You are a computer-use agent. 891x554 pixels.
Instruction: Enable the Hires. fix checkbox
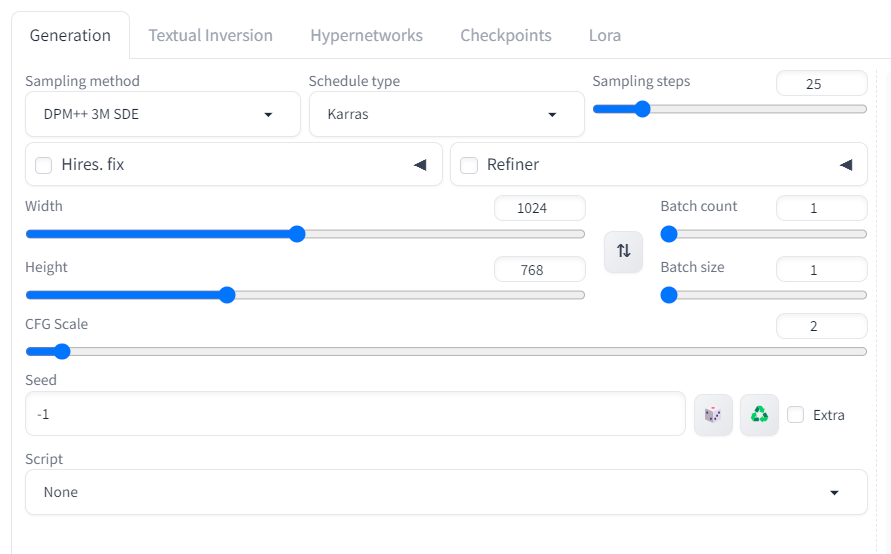click(44, 165)
